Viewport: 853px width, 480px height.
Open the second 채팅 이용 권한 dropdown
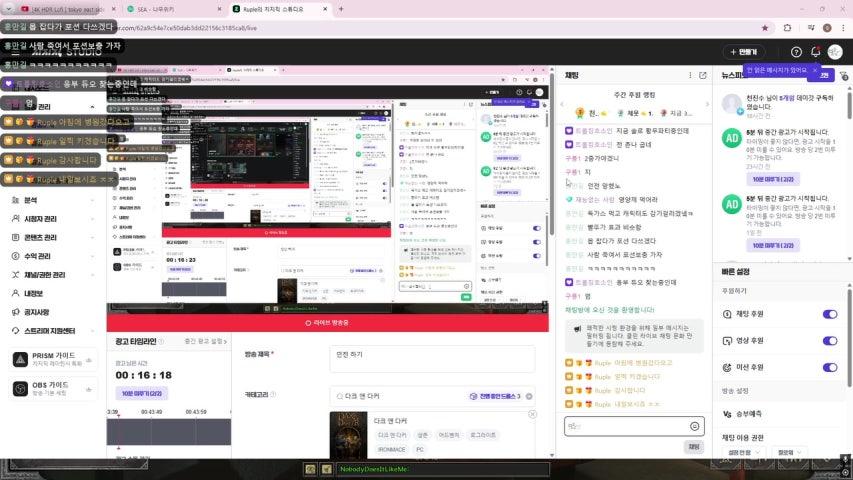point(789,452)
